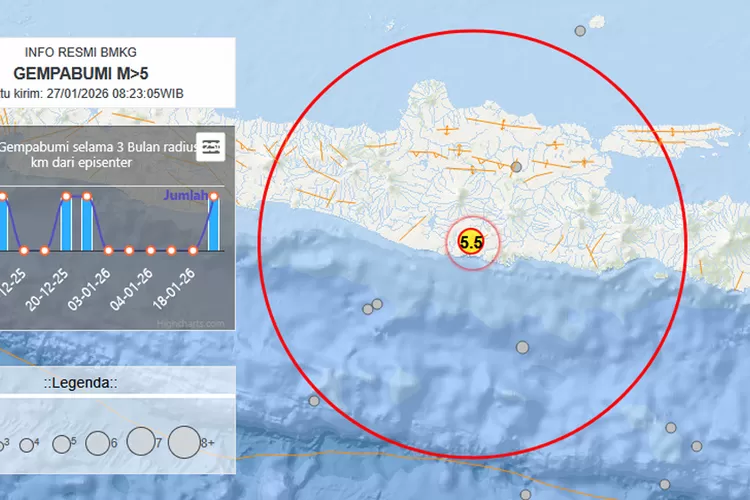Click magnitude 7 circle in the legend
750x500 pixels.
(x=141, y=442)
